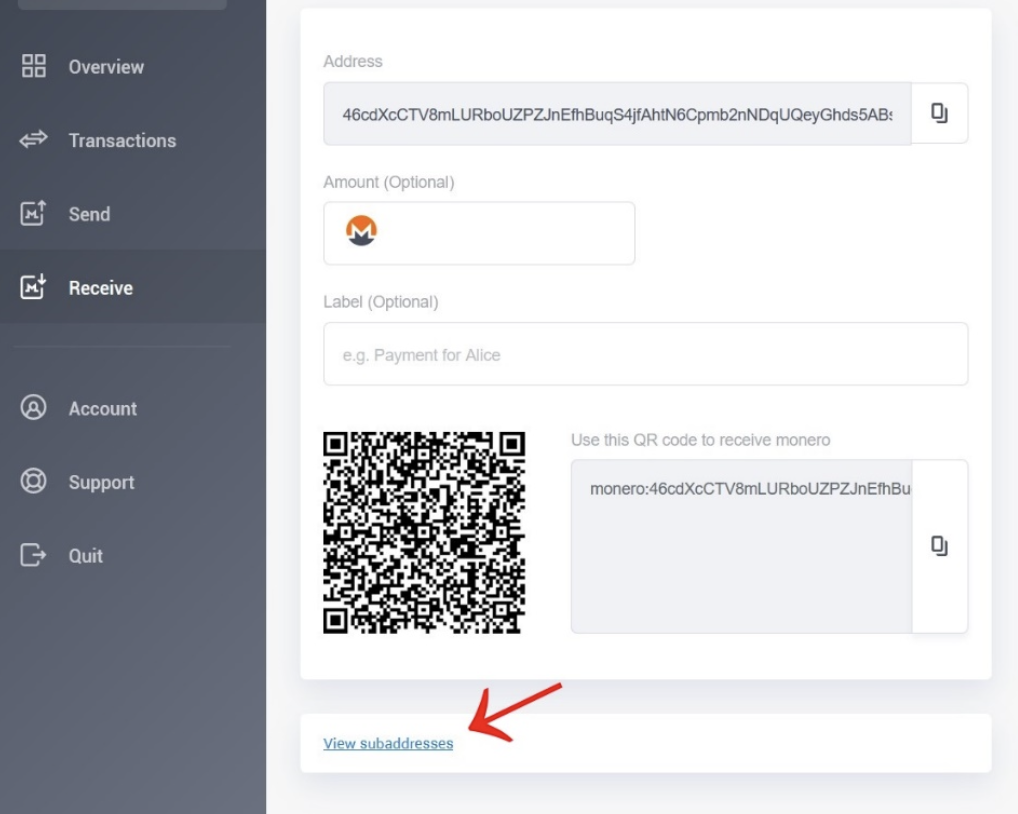The height and width of the screenshot is (814, 1018).
Task: Navigate to the Overview section
Action: 105,66
